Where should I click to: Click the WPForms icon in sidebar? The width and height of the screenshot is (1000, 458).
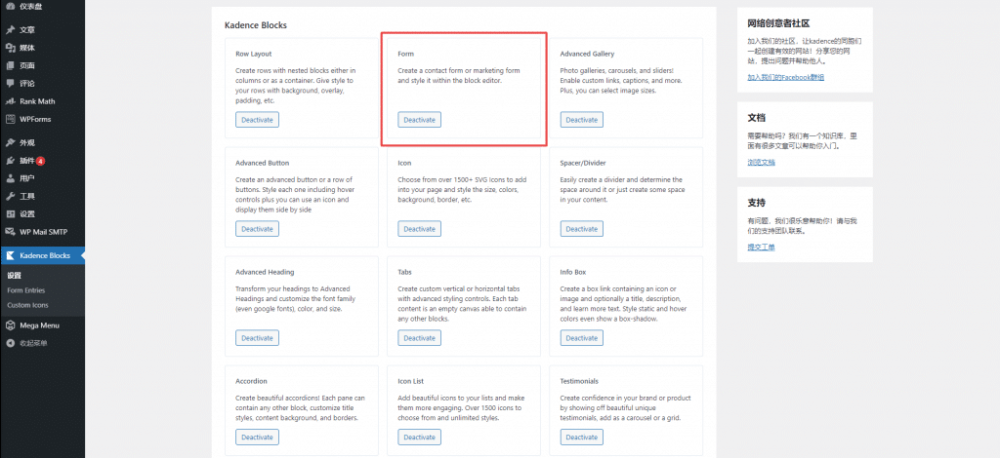coord(10,119)
